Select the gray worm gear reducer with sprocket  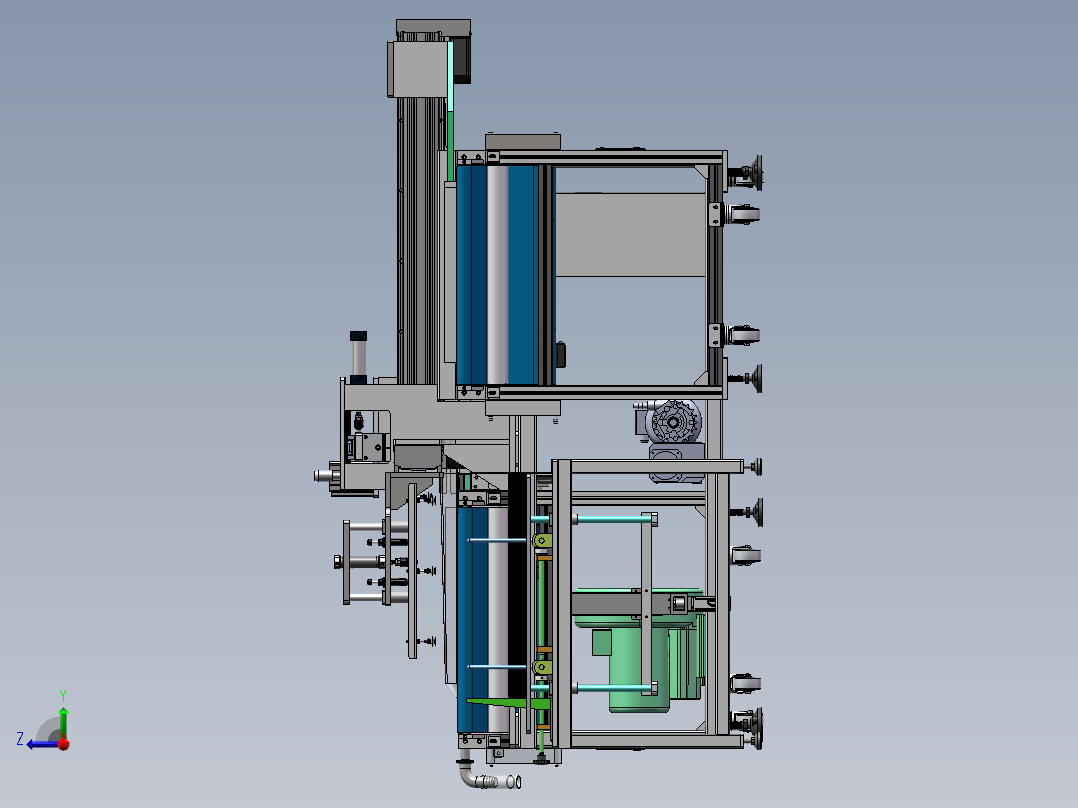coord(672,439)
